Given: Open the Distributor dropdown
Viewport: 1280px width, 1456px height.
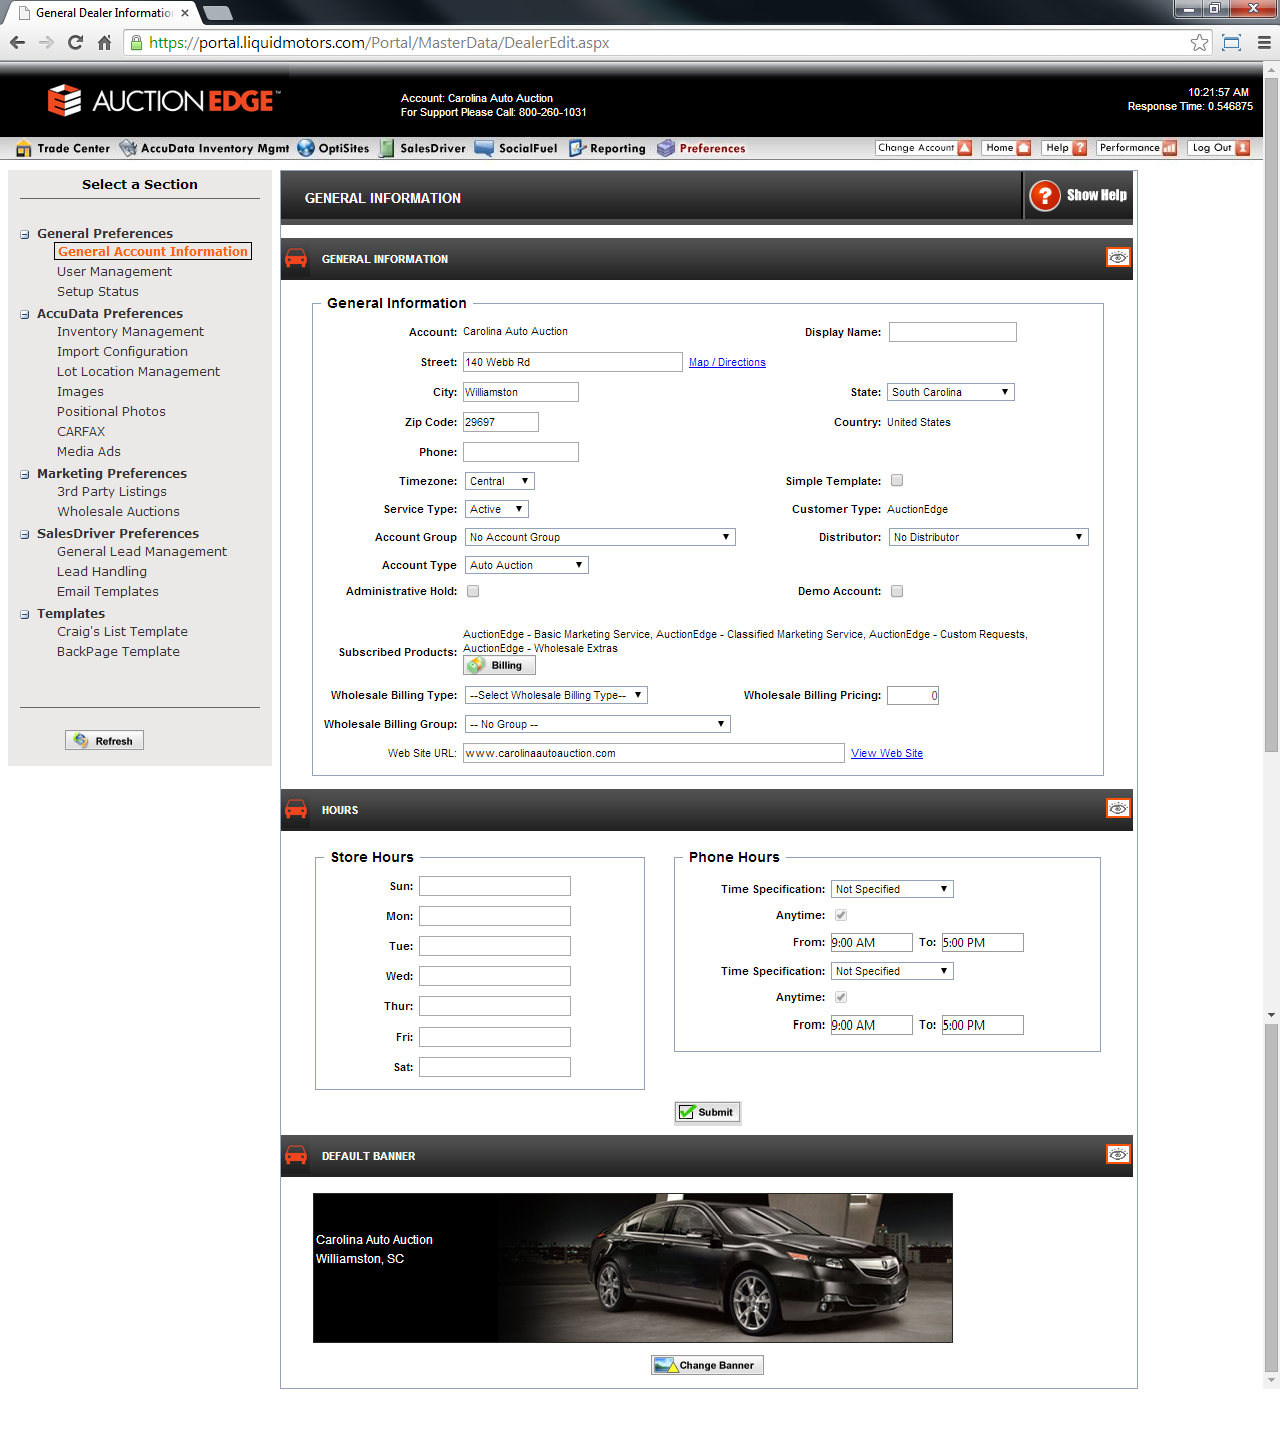Looking at the screenshot, I should (x=989, y=537).
